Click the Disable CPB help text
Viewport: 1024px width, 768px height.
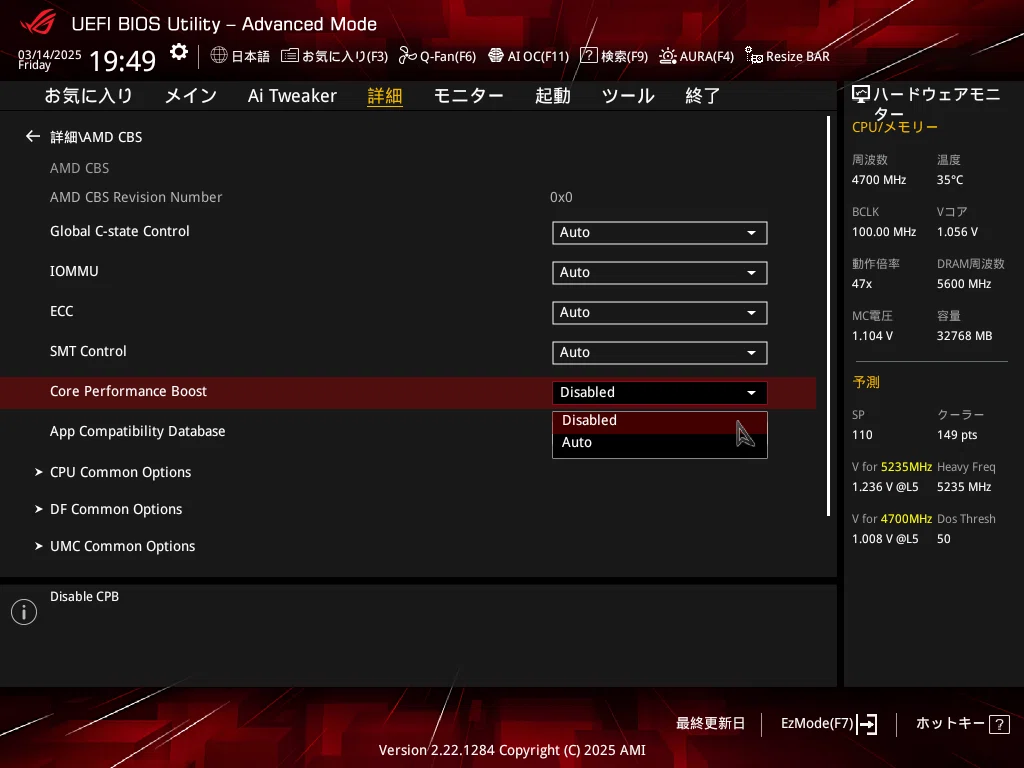pos(84,597)
